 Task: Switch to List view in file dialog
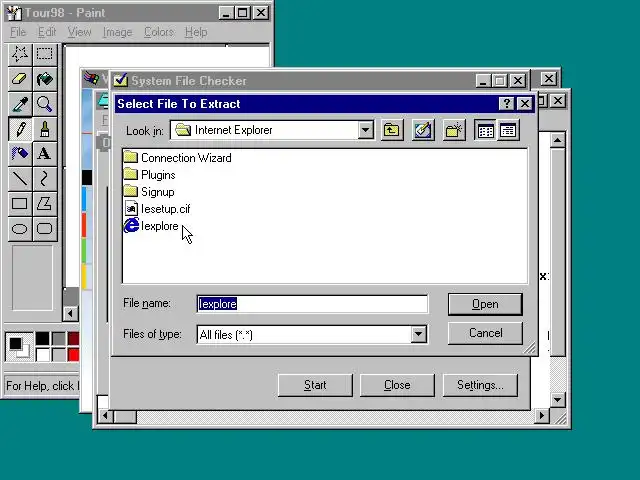tap(485, 131)
